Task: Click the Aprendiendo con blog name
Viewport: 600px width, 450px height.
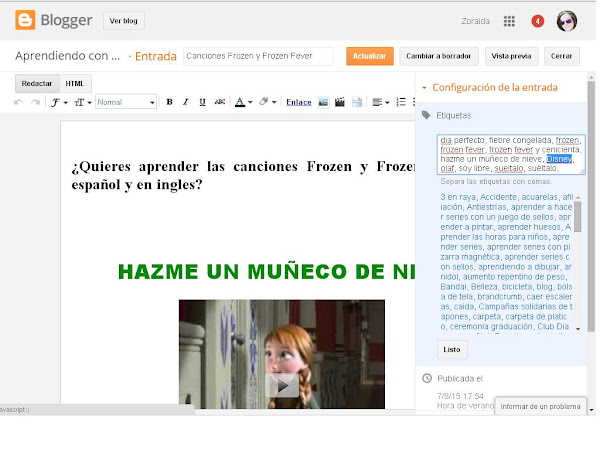Action: (67, 56)
